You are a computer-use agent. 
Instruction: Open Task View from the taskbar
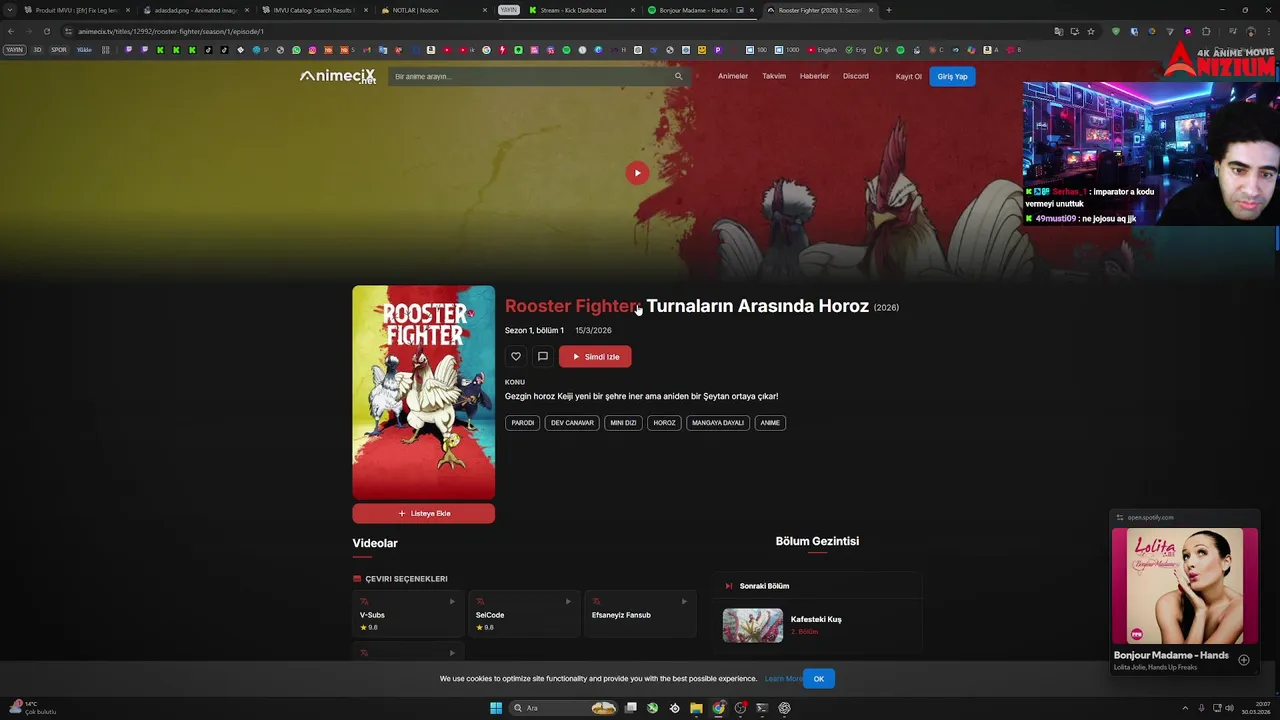click(x=631, y=708)
